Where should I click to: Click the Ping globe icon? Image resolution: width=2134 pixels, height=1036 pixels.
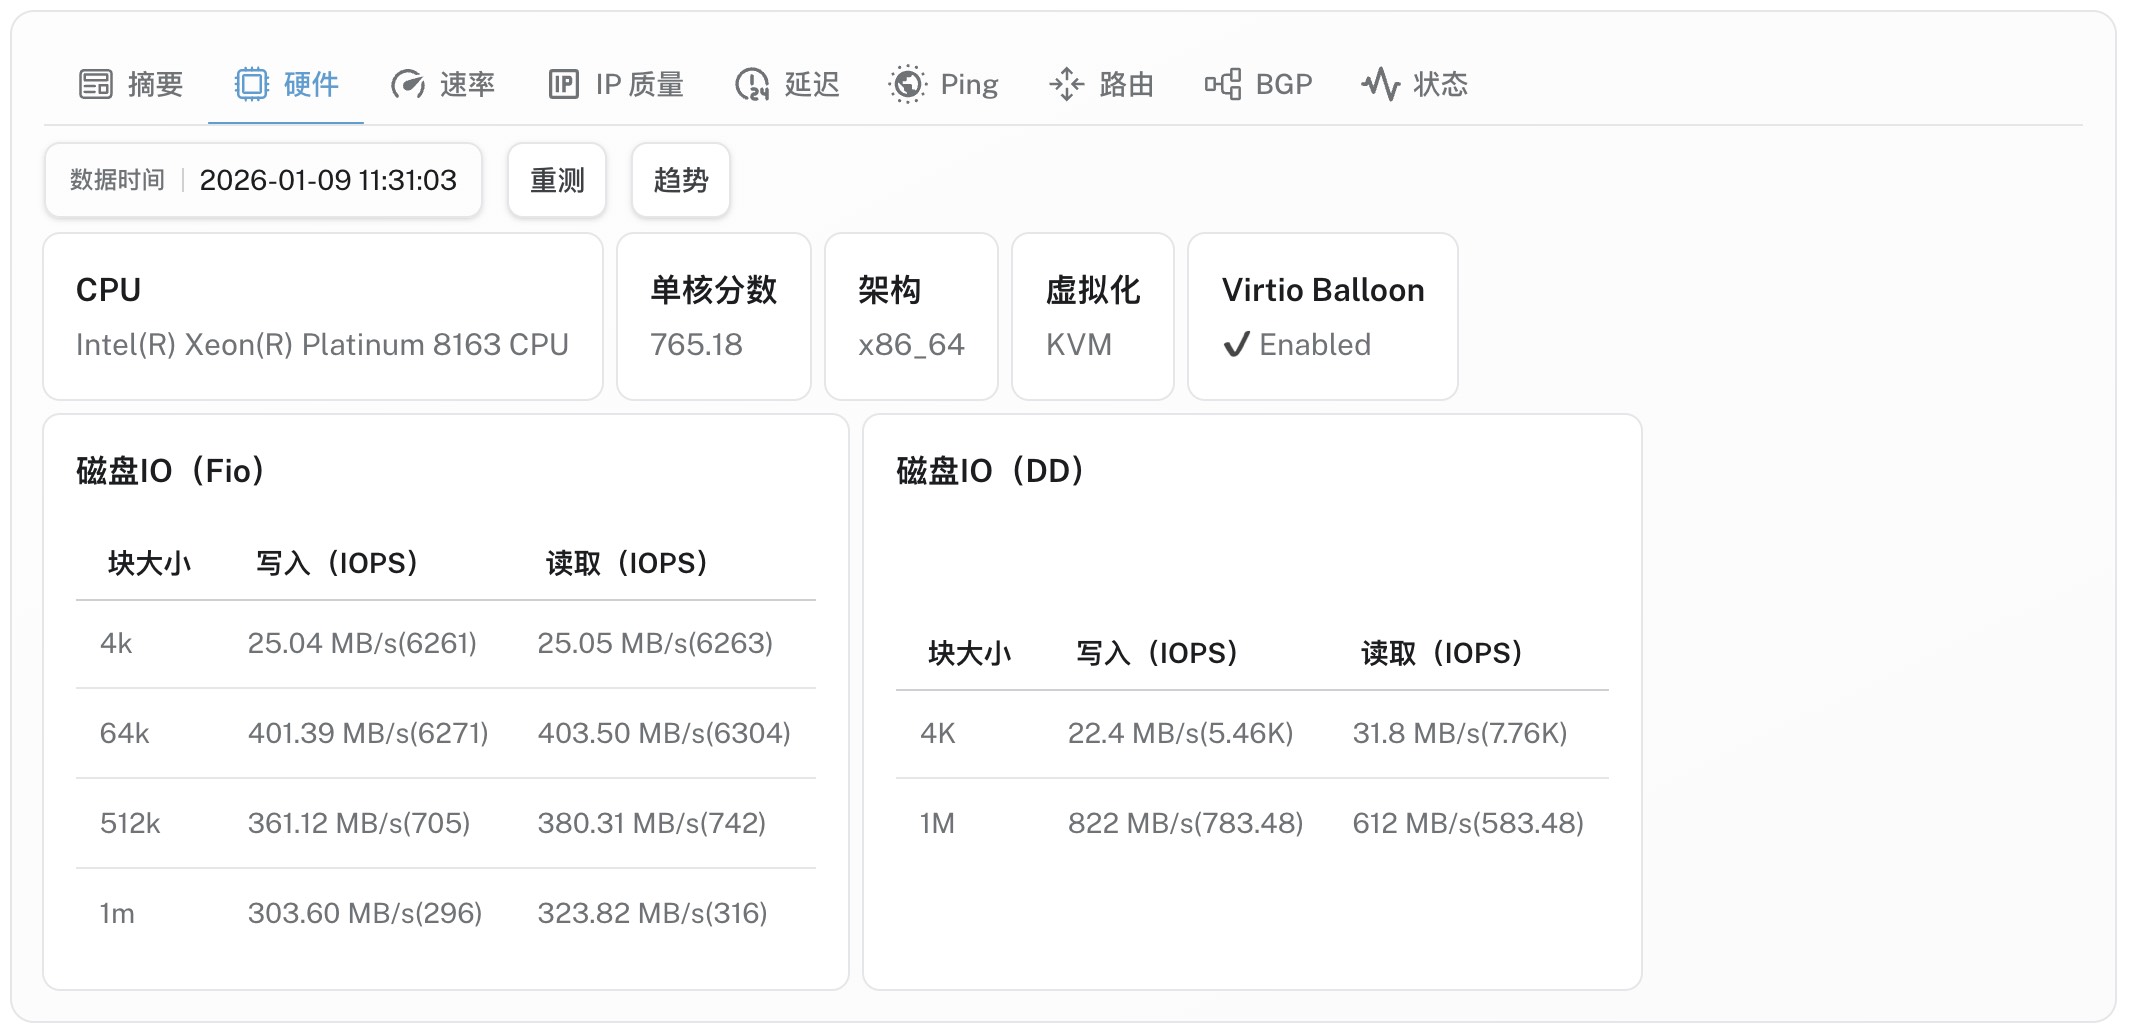[x=908, y=85]
